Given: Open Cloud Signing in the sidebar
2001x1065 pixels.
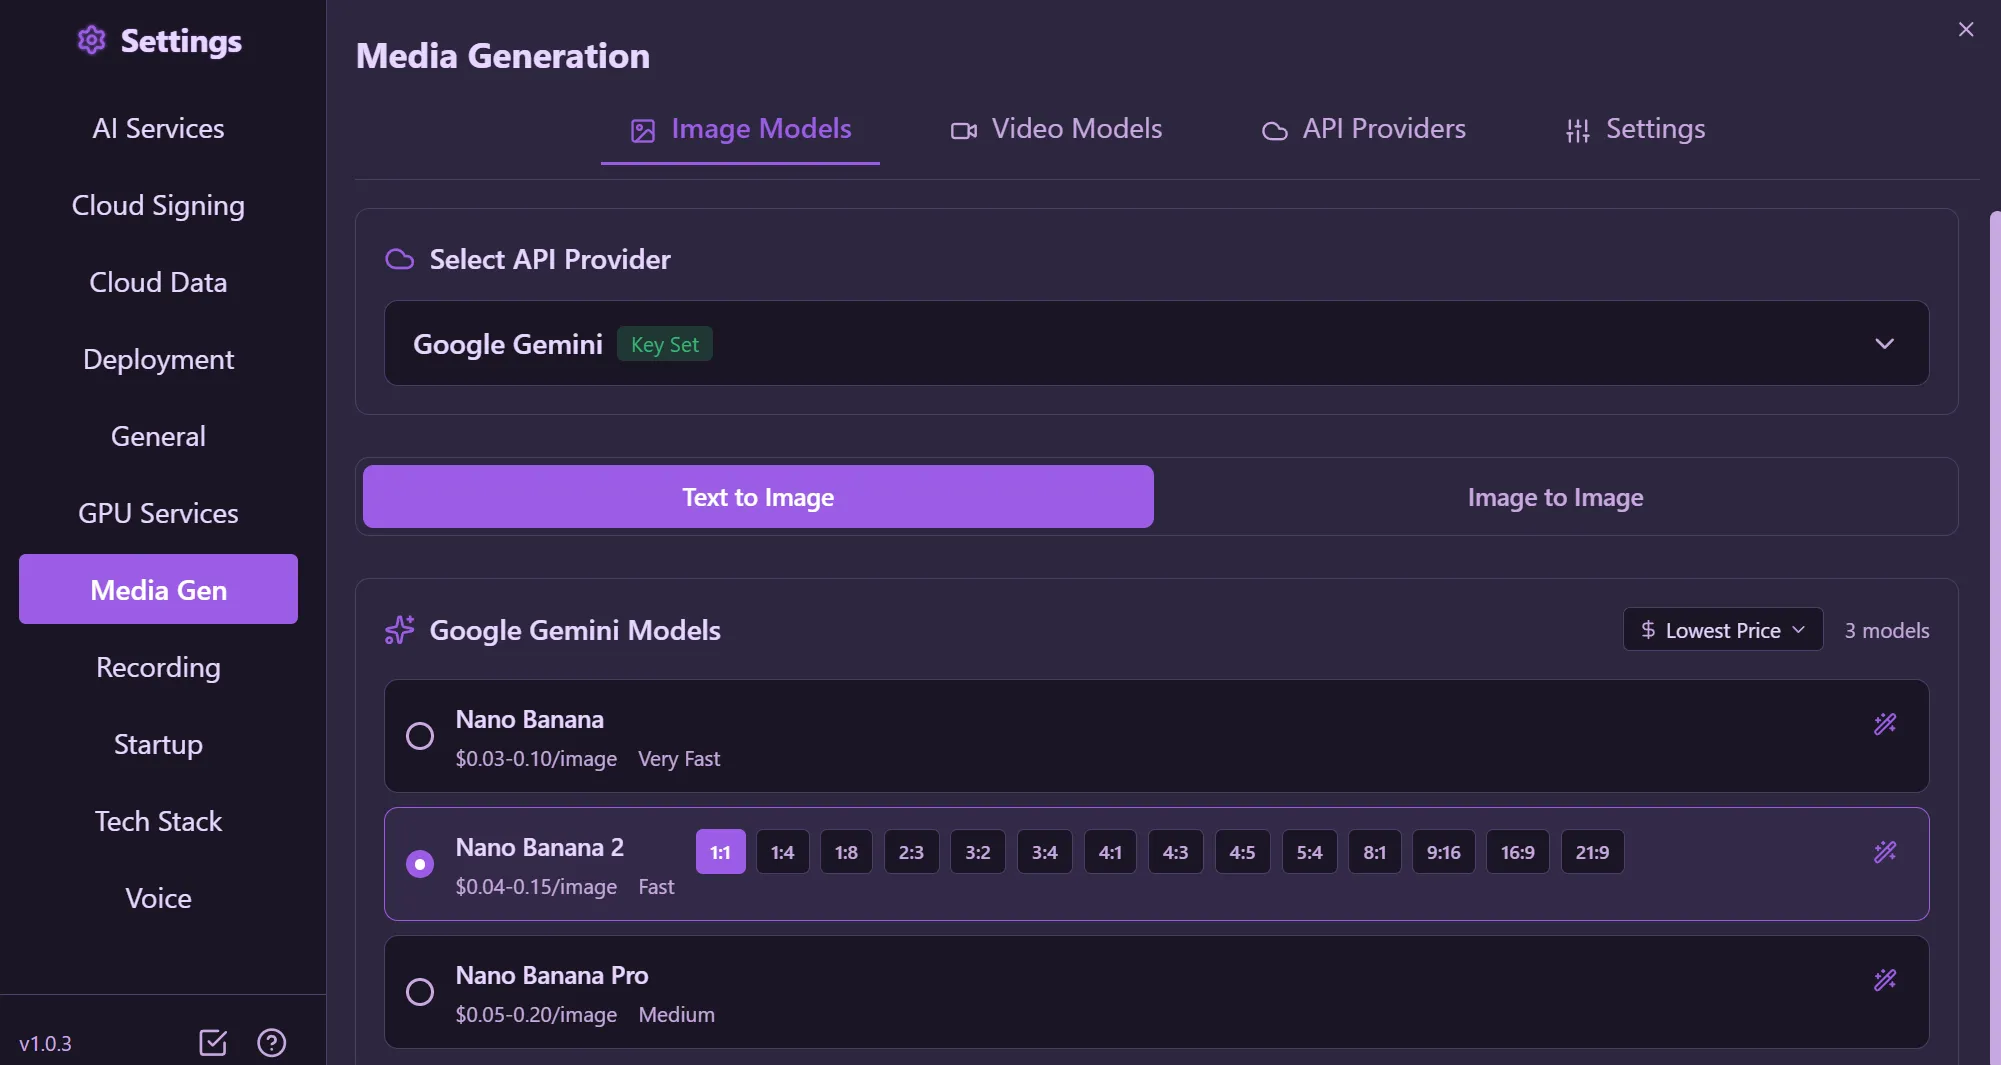Looking at the screenshot, I should [158, 205].
